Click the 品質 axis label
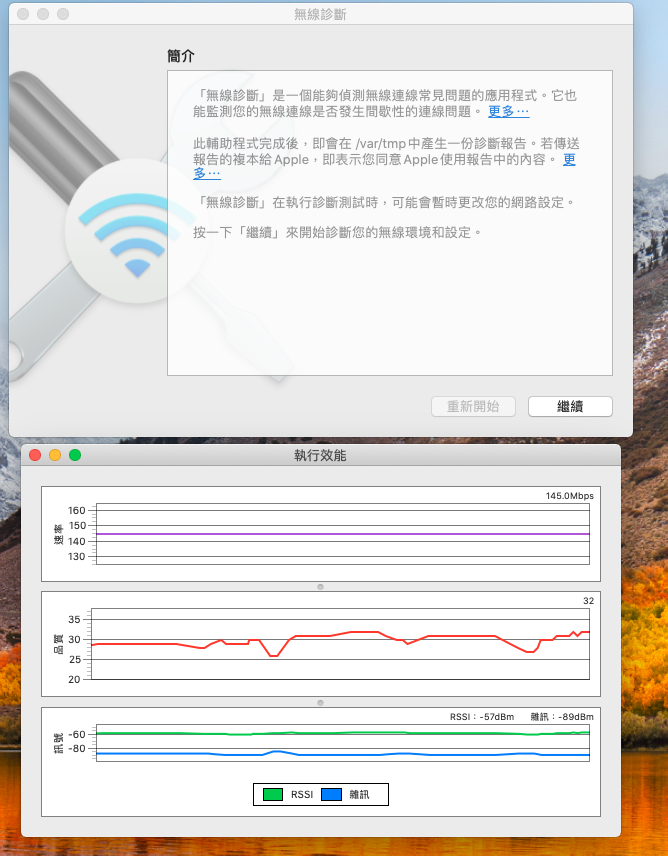 coord(58,644)
